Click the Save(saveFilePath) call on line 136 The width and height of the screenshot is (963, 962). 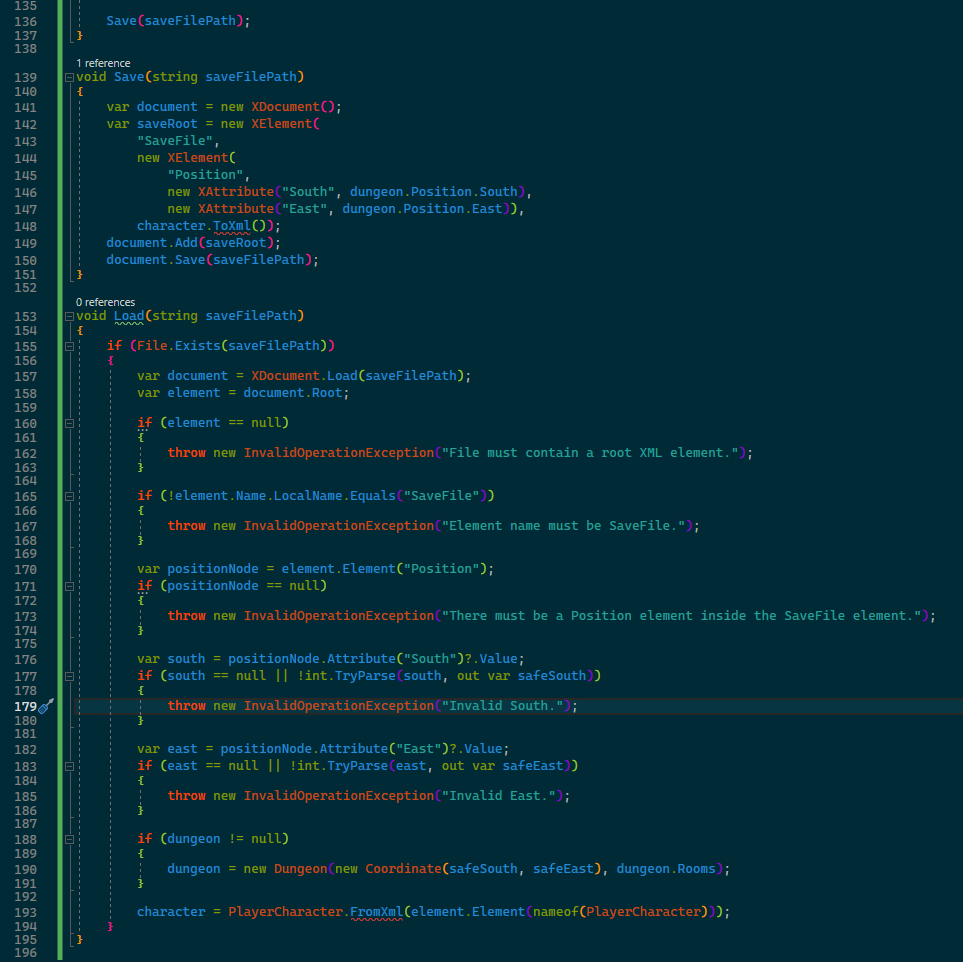click(174, 21)
